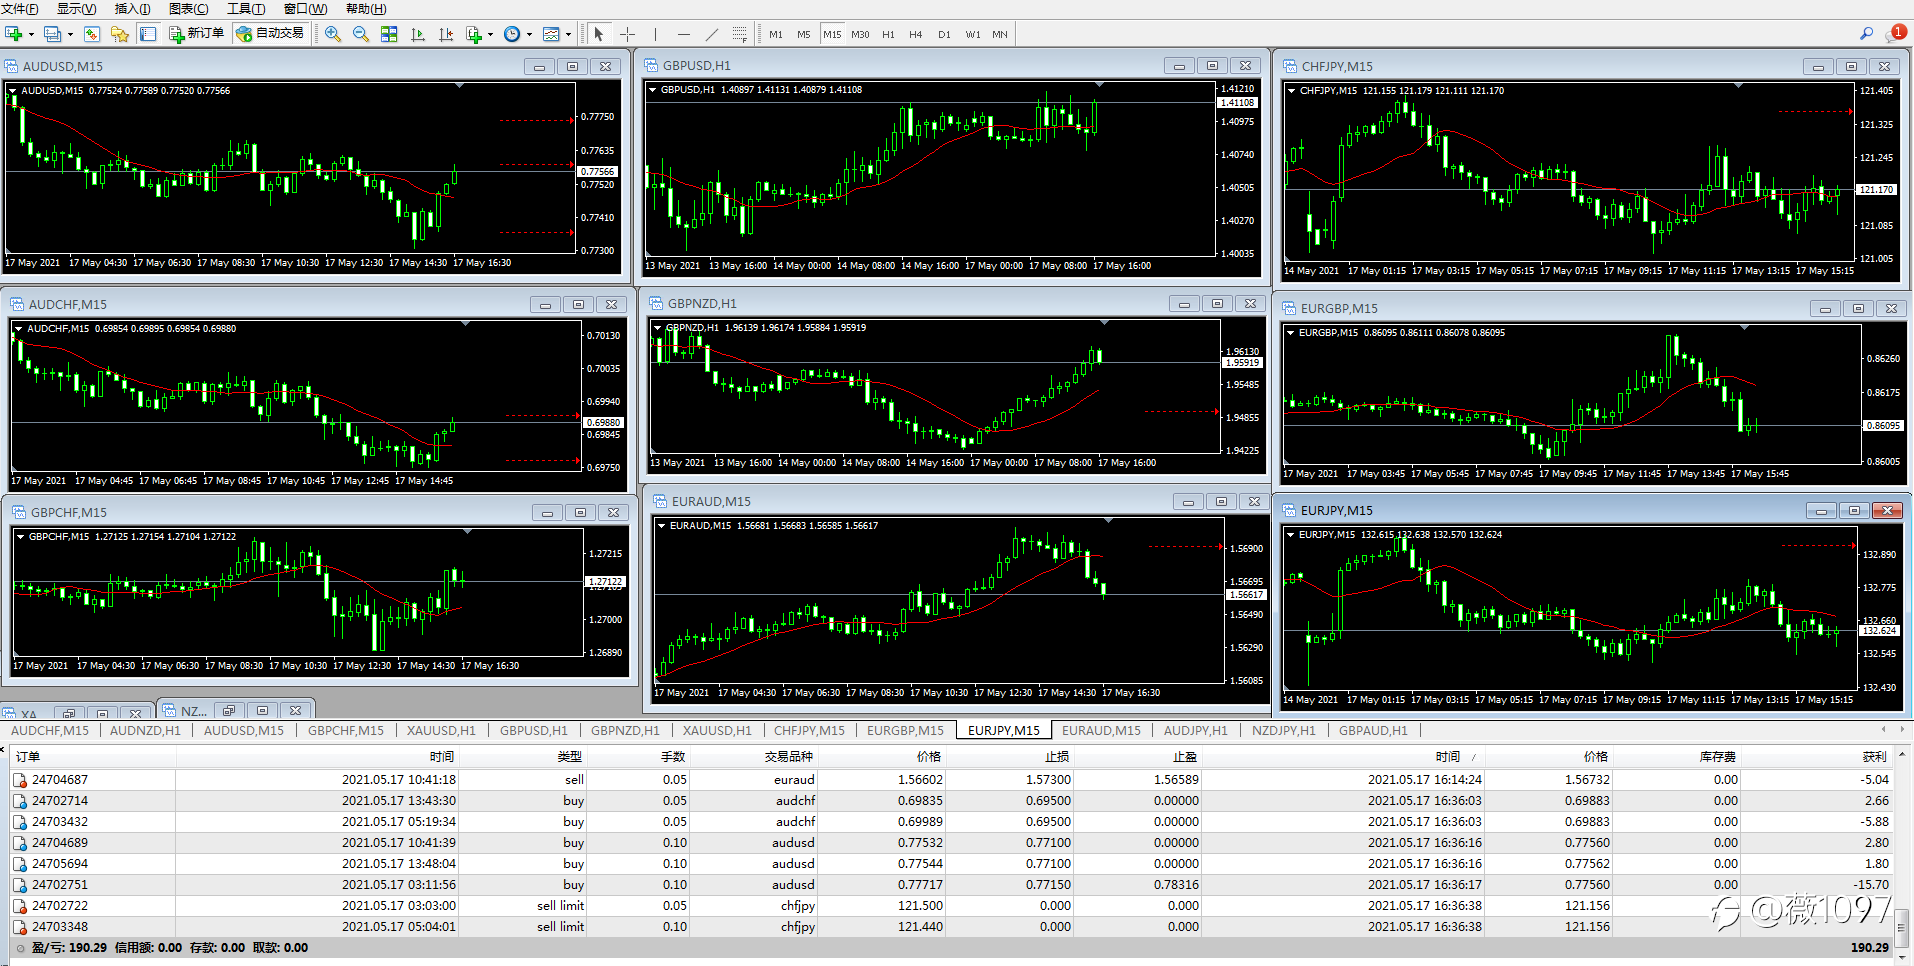Viewport: 1914px width, 966px height.
Task: Draw a horizontal line tool icon
Action: pos(684,34)
